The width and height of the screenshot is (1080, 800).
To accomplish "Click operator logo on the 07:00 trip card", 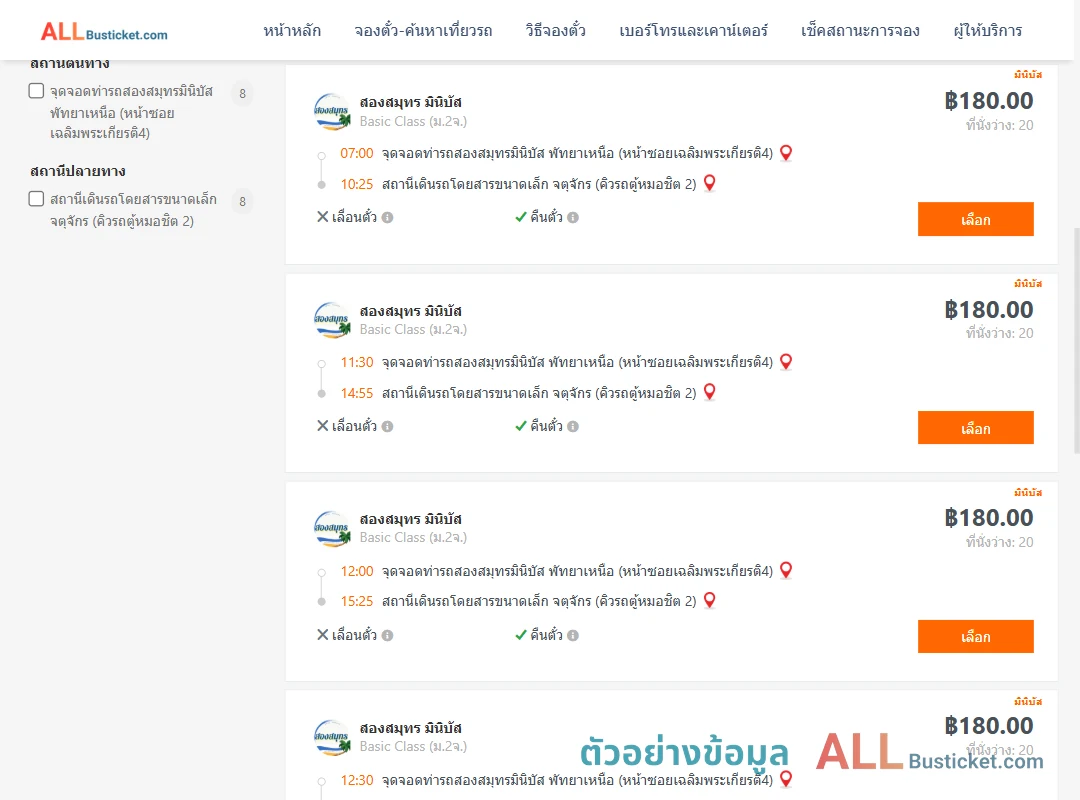I will 333,112.
